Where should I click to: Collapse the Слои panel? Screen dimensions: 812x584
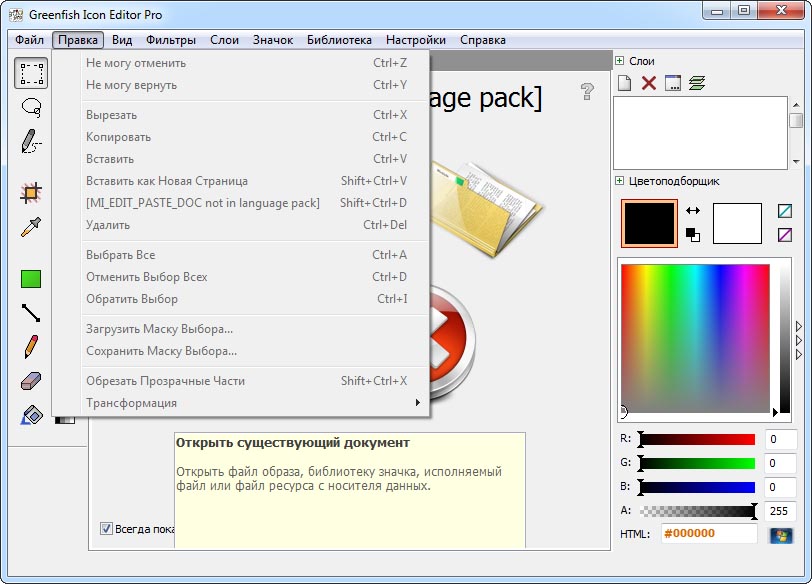point(620,61)
